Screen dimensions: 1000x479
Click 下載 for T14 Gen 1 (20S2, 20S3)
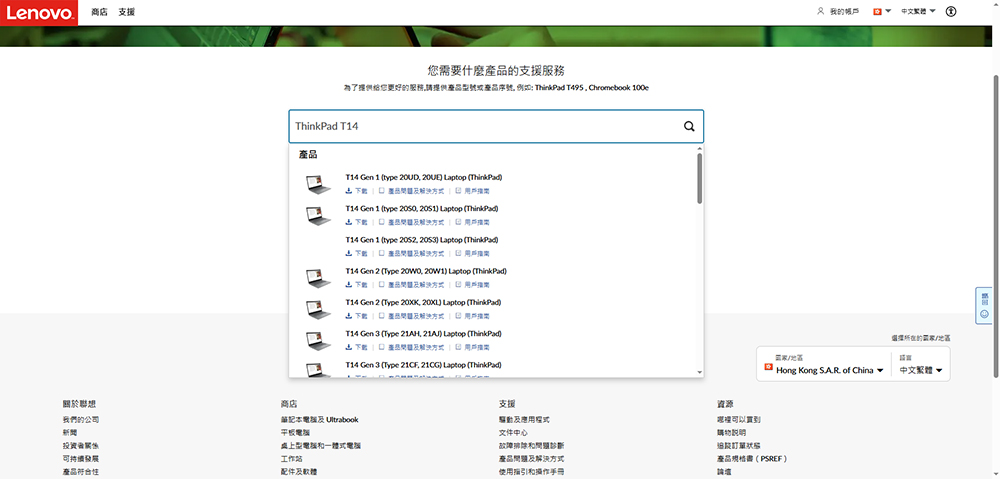[357, 253]
